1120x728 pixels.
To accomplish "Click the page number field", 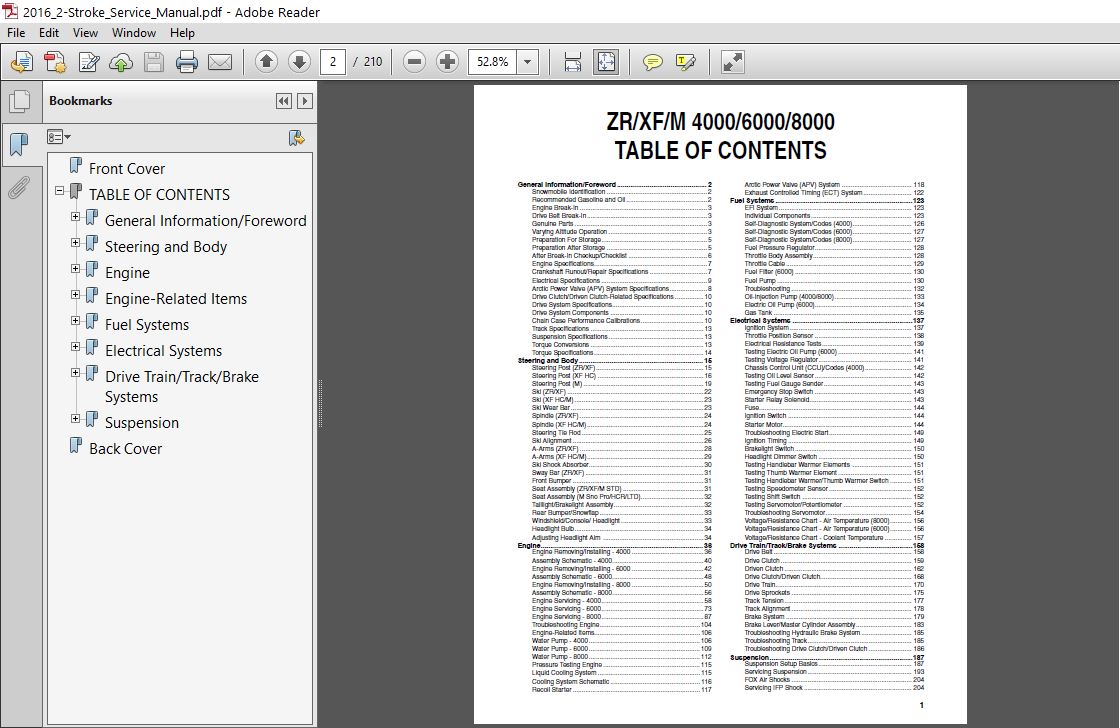I will (x=333, y=62).
